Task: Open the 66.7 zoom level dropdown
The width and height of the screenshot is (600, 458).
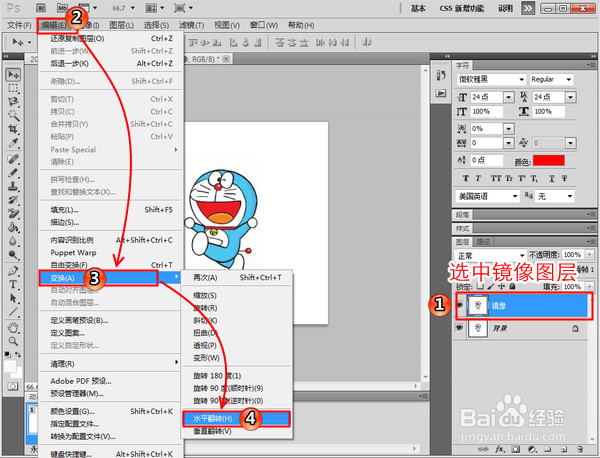Action: [133, 8]
